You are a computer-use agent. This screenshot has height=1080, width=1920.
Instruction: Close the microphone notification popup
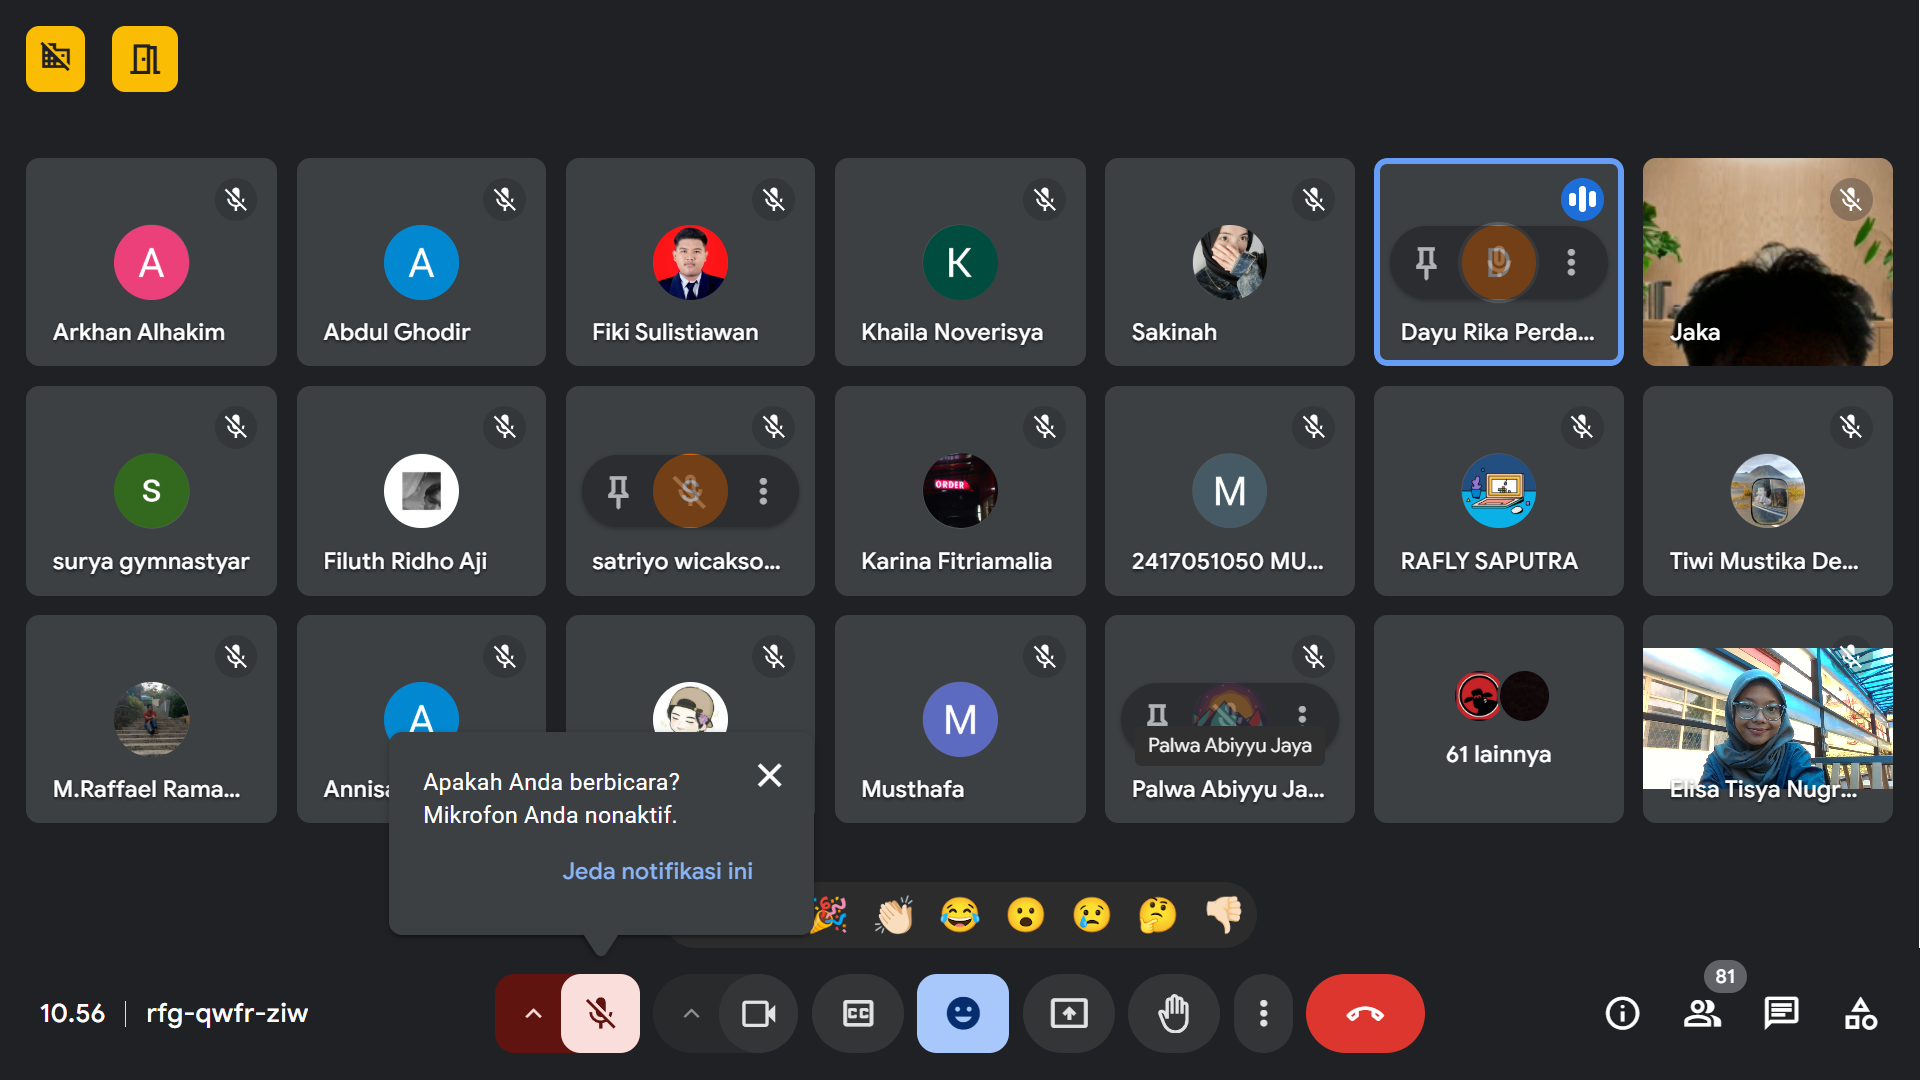pyautogui.click(x=769, y=775)
